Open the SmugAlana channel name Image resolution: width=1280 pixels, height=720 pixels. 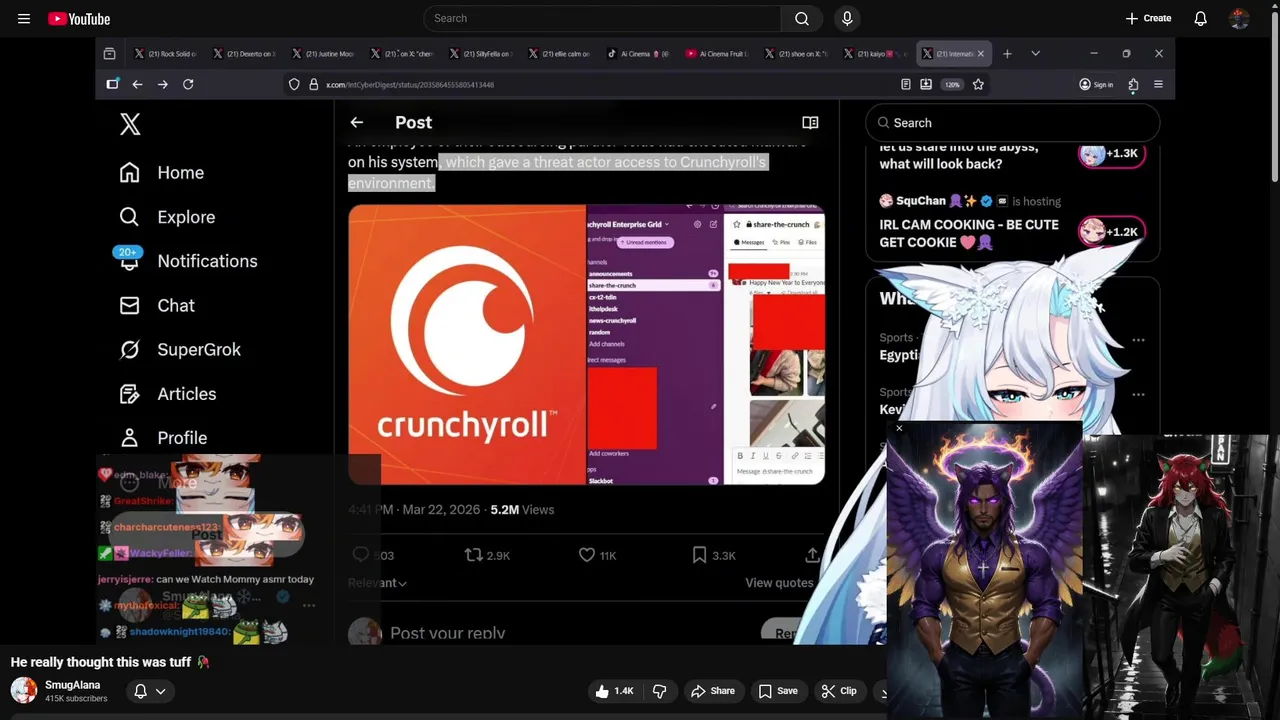click(x=72, y=685)
